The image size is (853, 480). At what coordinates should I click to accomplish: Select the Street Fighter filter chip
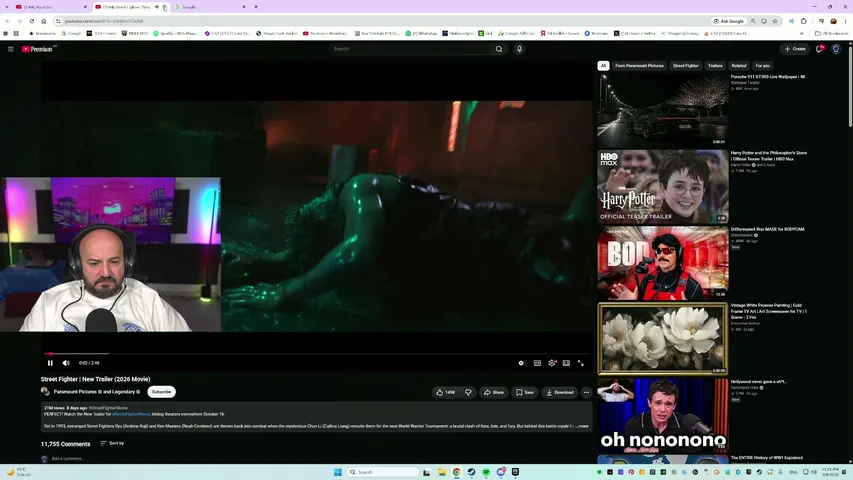[685, 65]
